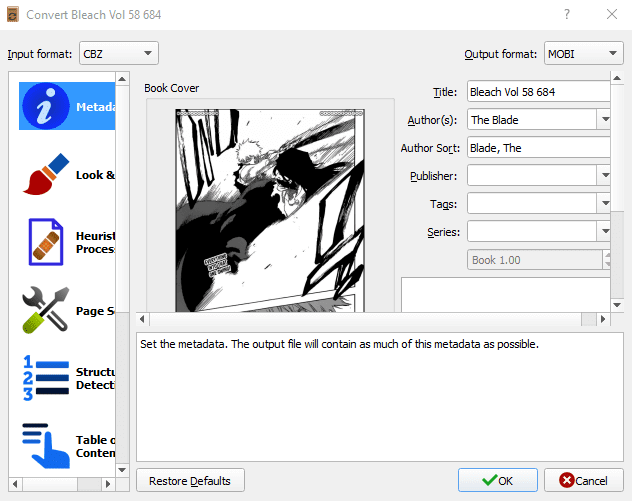Open Page Setup wrench and screwdriver icon
This screenshot has width=632, height=501.
coord(46,310)
